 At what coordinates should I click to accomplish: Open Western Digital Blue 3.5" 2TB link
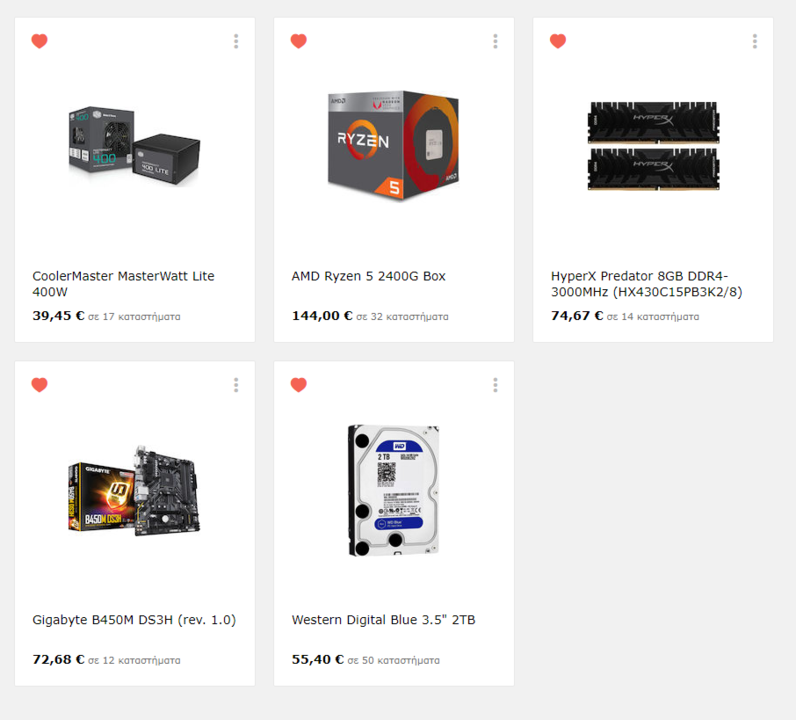click(x=383, y=620)
